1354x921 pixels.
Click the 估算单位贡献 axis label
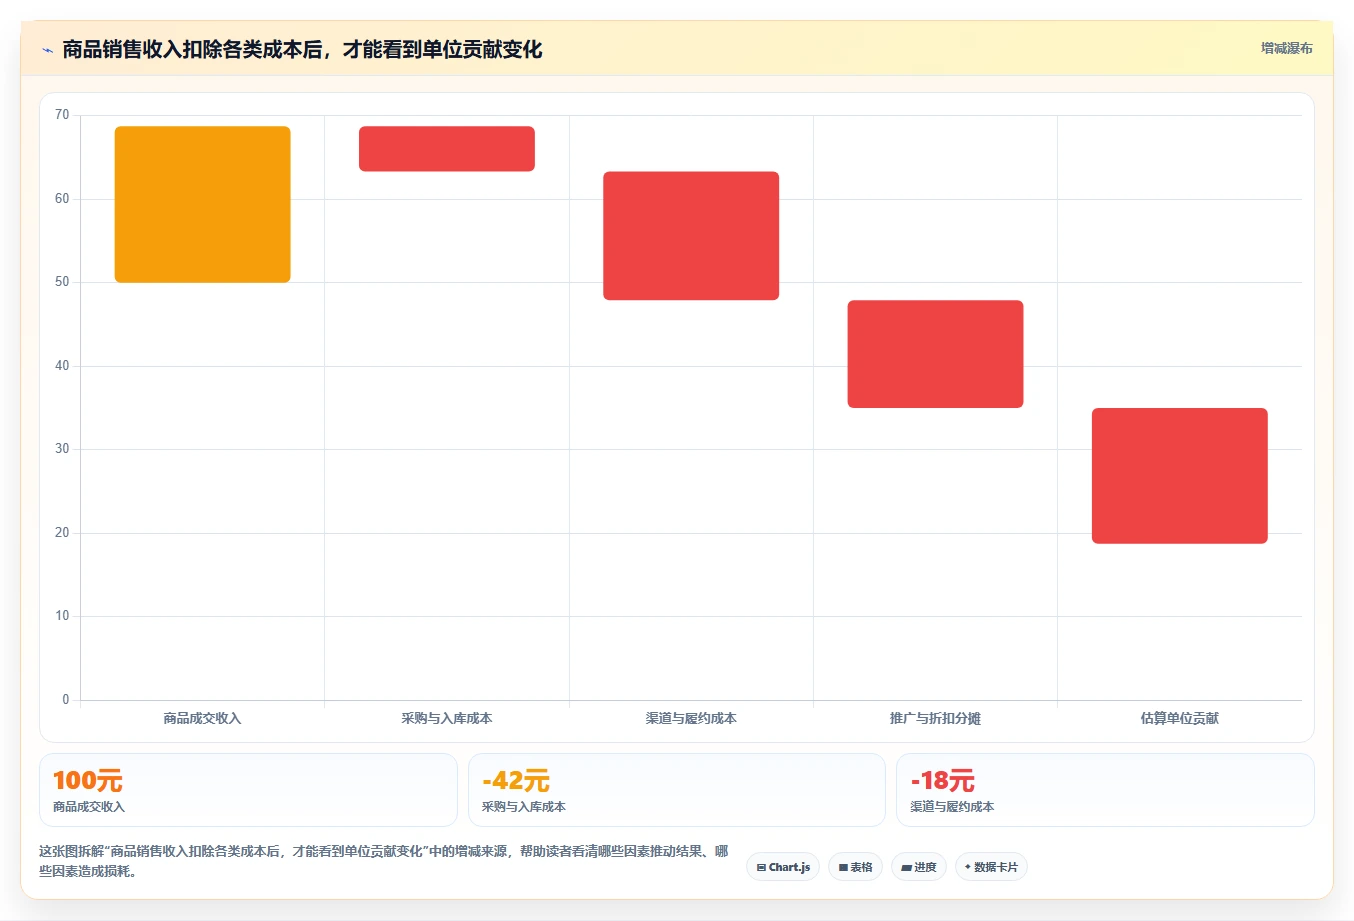tap(1180, 718)
